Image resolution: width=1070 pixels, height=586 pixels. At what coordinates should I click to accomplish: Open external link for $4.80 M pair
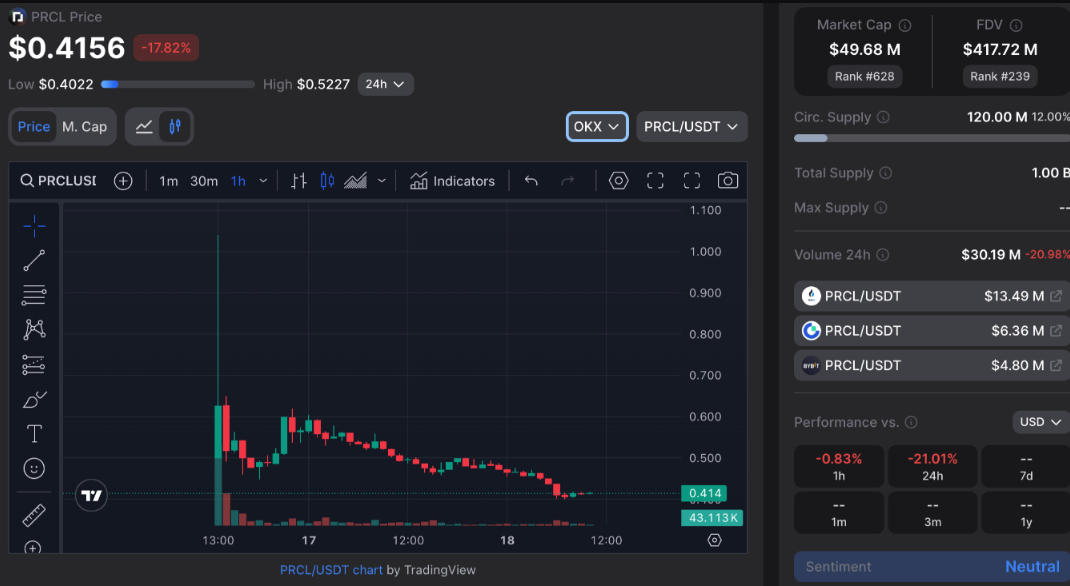click(1056, 366)
